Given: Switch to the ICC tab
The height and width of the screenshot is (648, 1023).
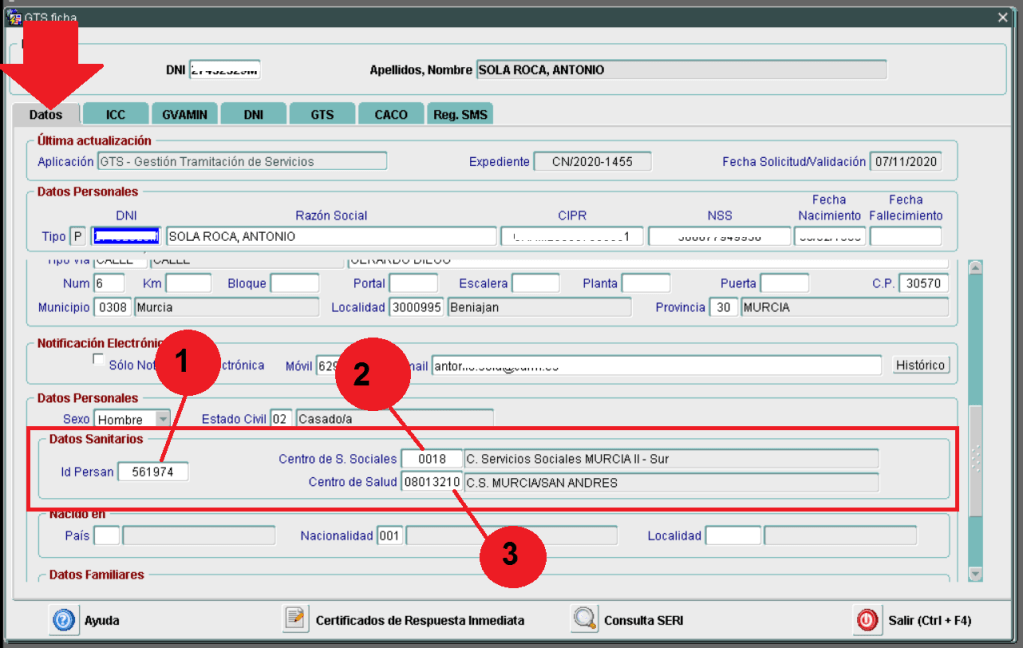Looking at the screenshot, I should (116, 114).
